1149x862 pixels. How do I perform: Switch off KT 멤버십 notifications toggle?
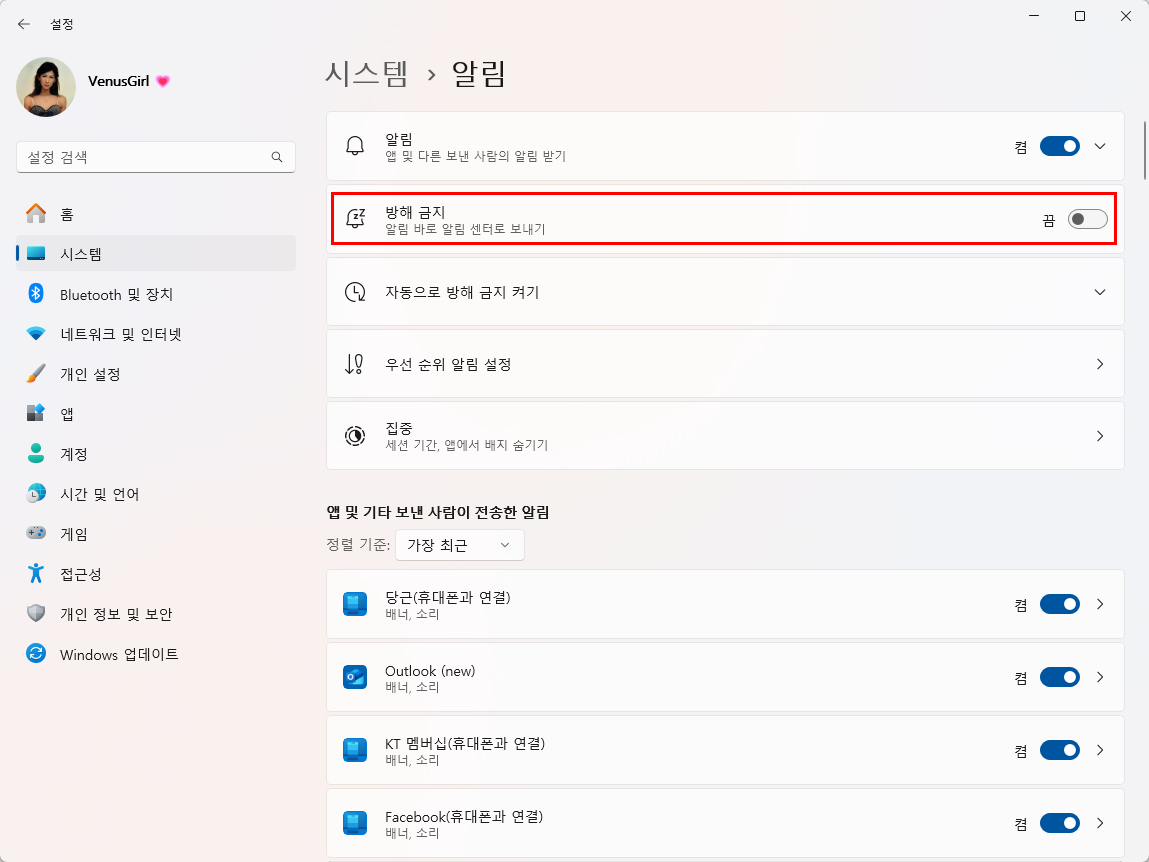point(1060,750)
